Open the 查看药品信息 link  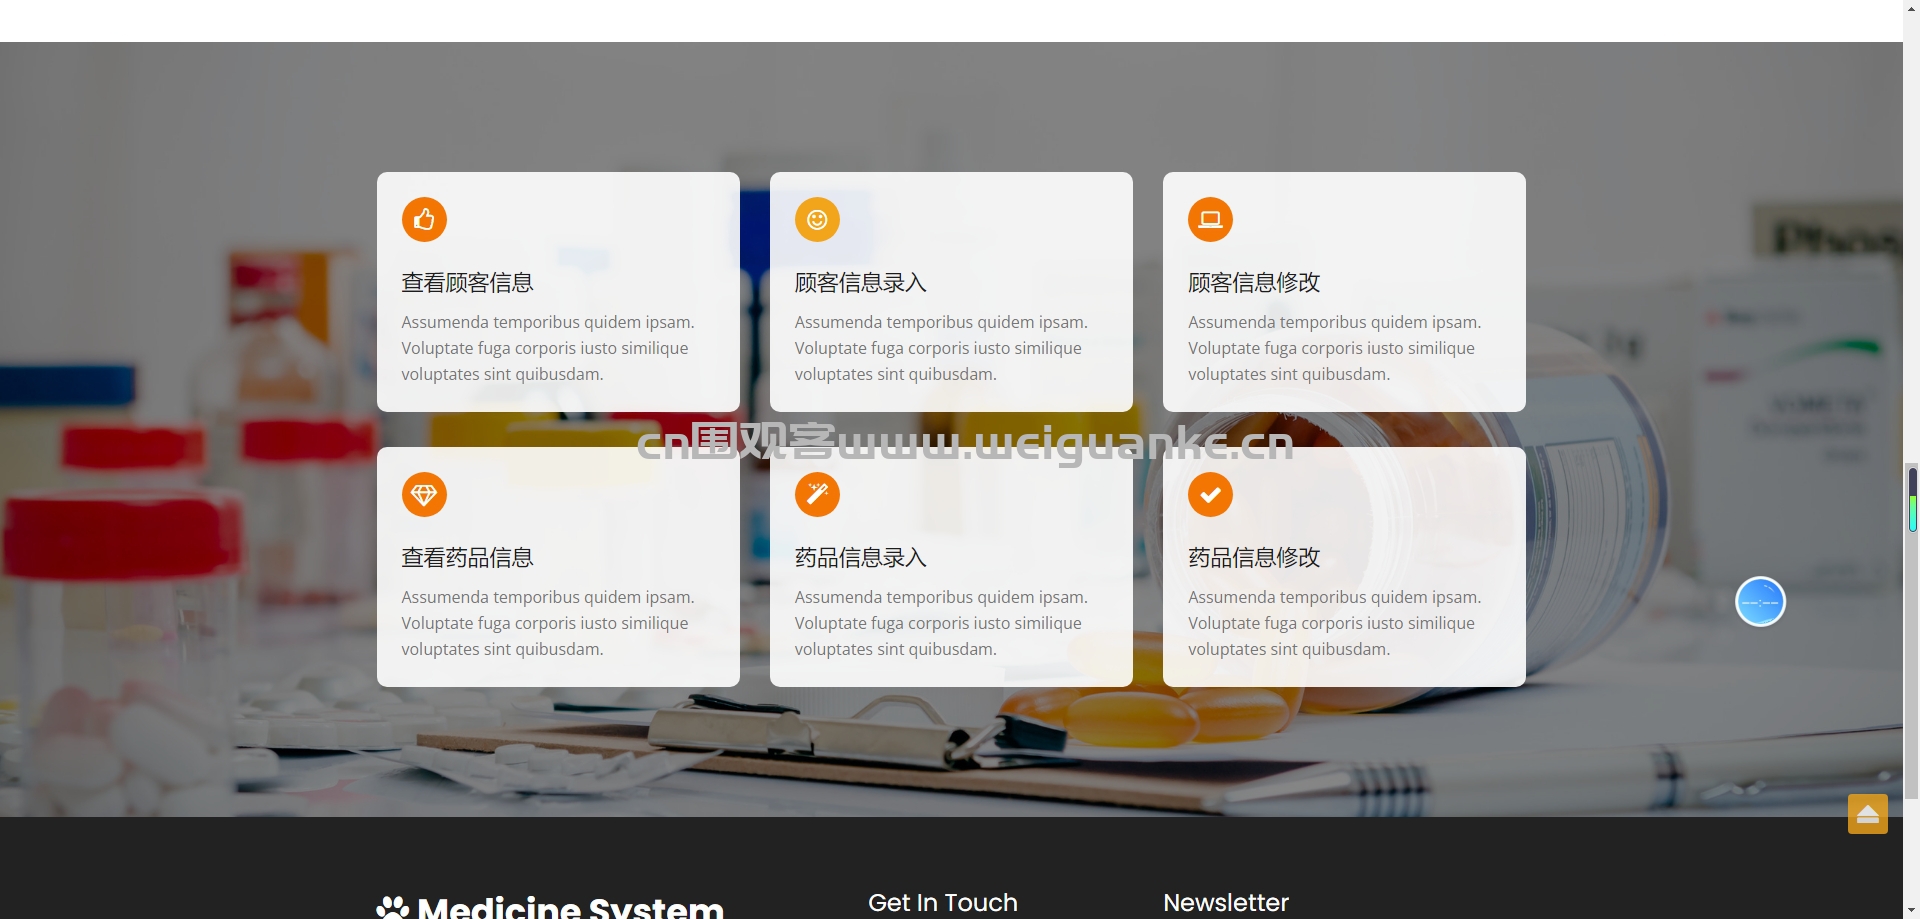(x=467, y=558)
